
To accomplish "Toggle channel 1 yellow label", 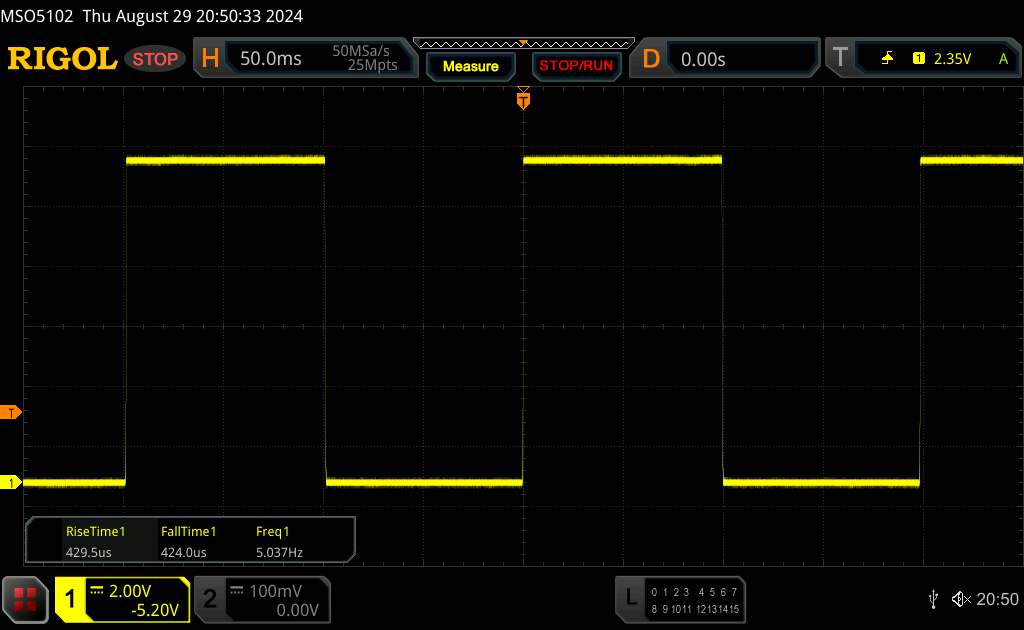I will (x=70, y=599).
